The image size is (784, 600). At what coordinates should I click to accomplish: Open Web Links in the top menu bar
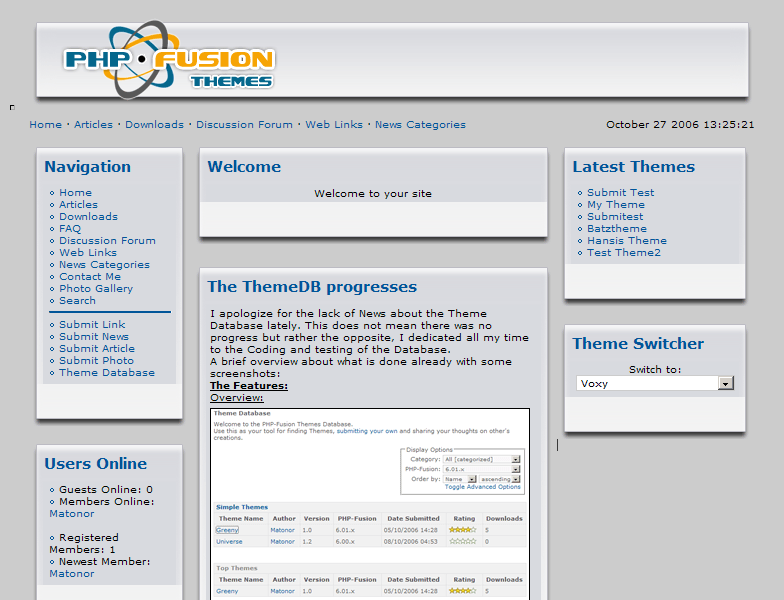(x=334, y=124)
